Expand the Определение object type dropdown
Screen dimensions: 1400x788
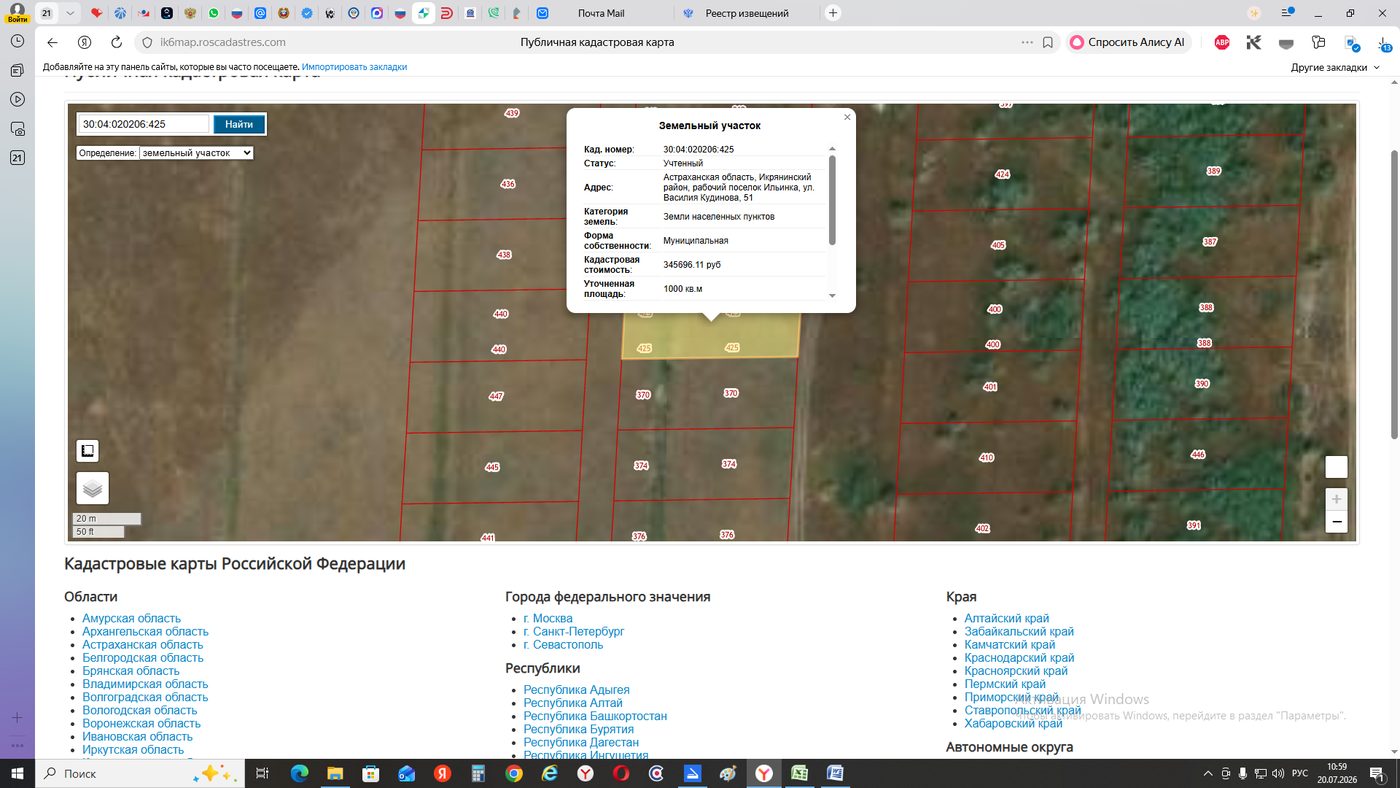pyautogui.click(x=196, y=153)
